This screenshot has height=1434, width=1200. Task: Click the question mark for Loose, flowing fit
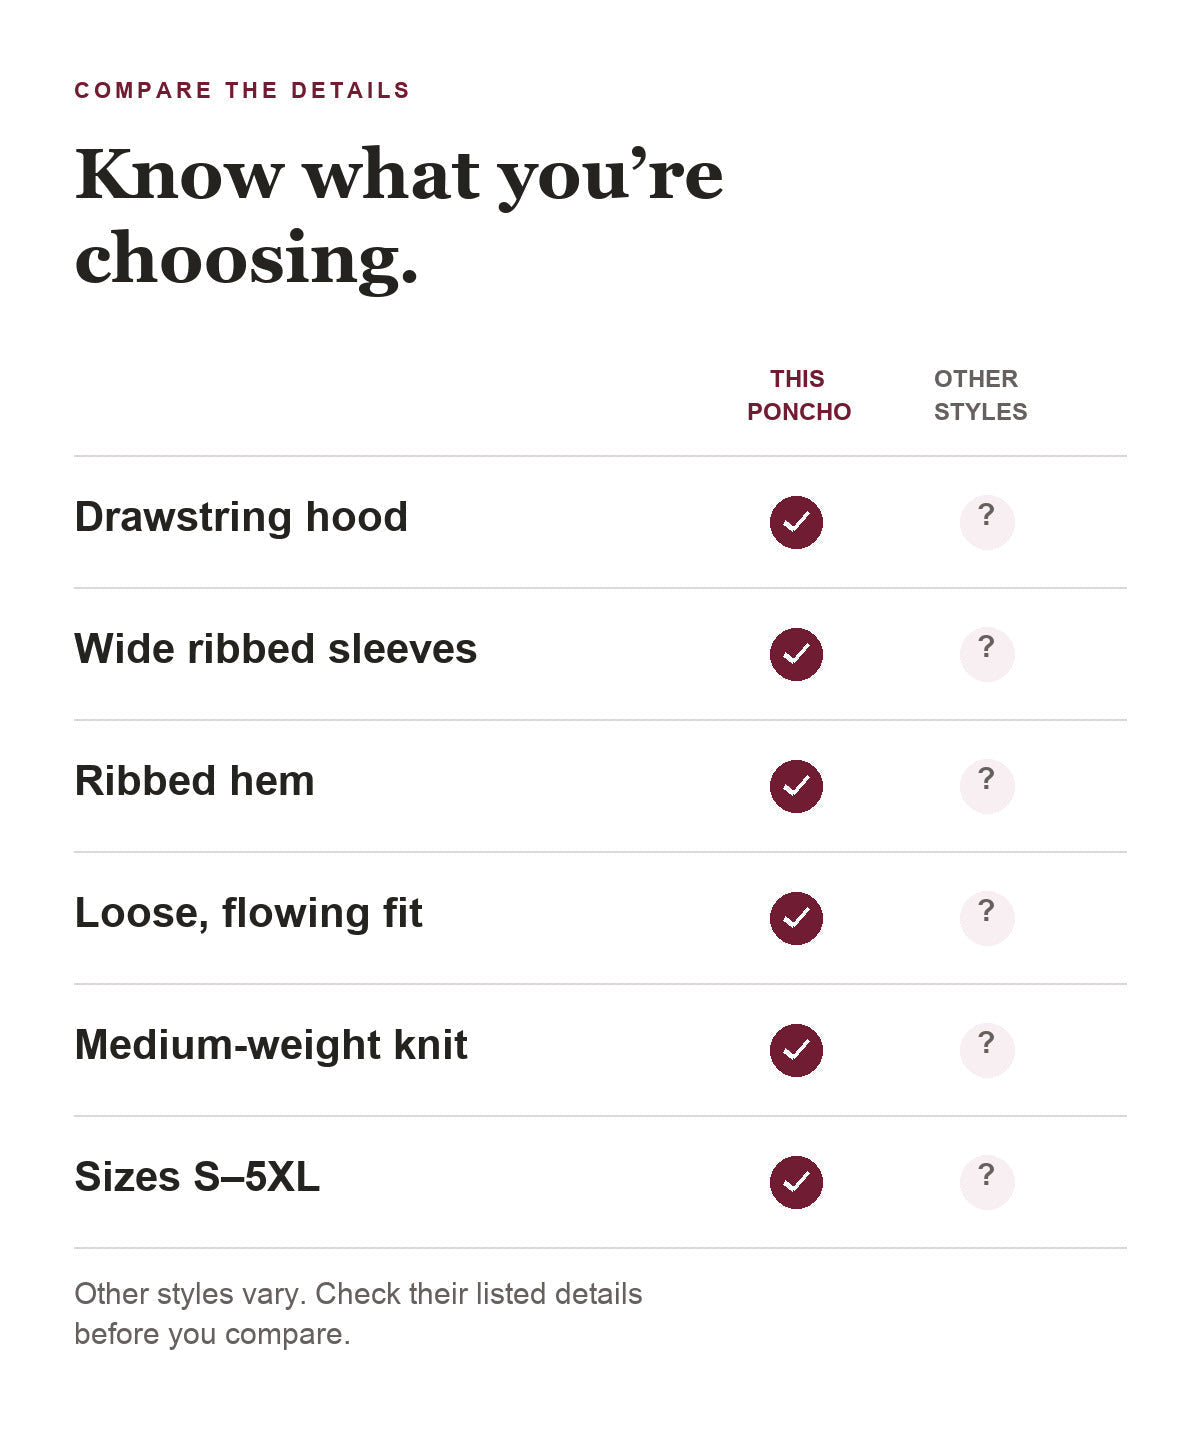point(987,918)
